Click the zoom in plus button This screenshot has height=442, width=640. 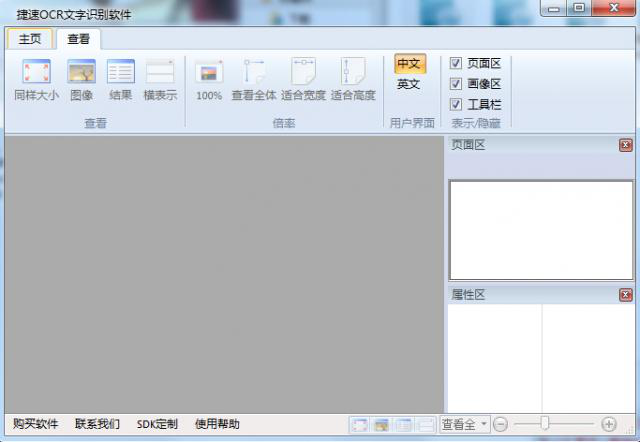pos(609,424)
